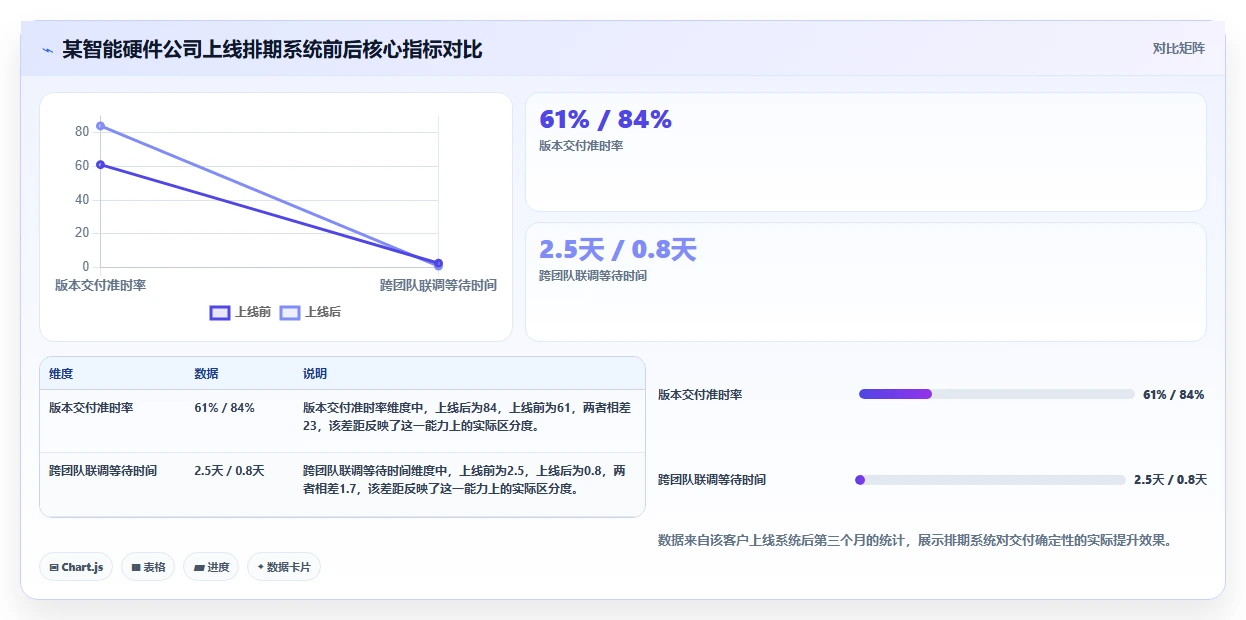Click chart x-axis label 跨团队联调等待时间
The height and width of the screenshot is (620, 1246).
(x=438, y=285)
